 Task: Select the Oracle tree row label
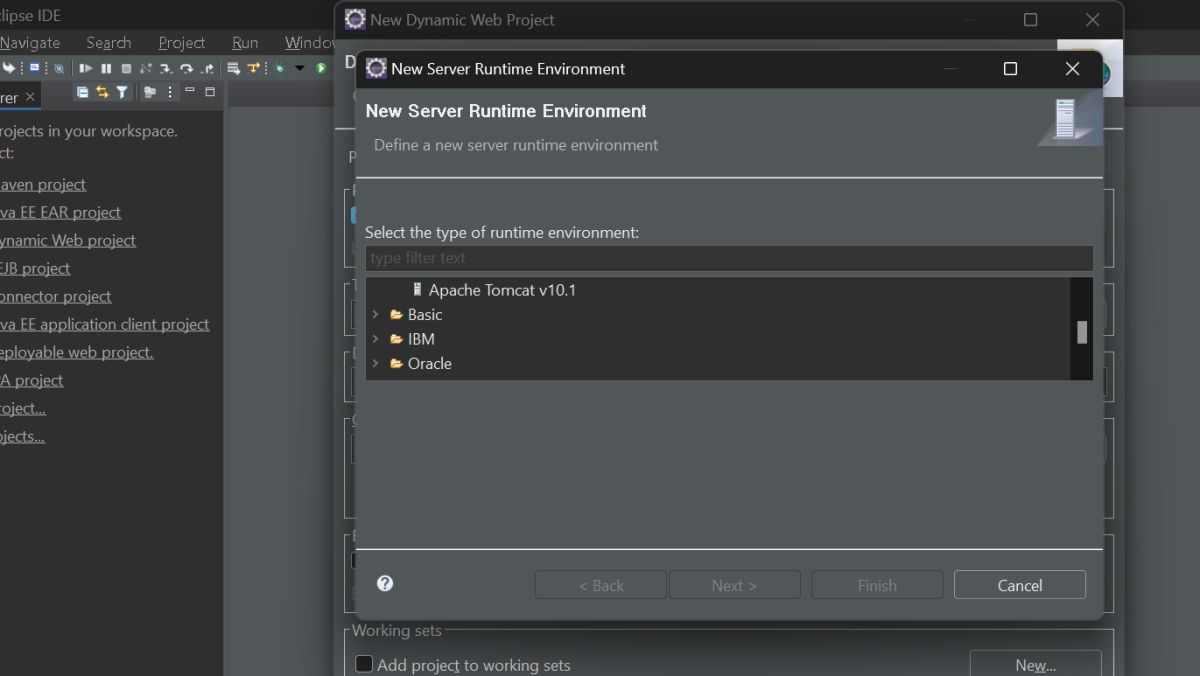click(x=430, y=364)
